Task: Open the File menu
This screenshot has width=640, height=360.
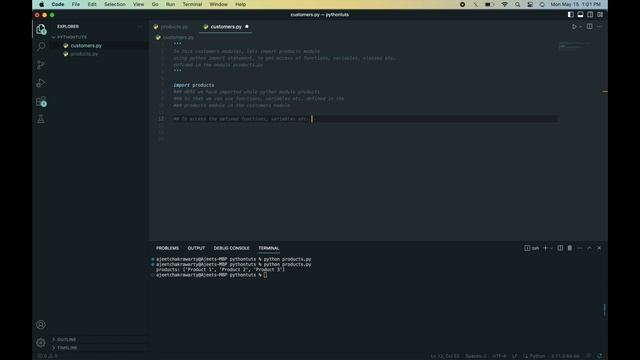Action: pyautogui.click(x=76, y=4)
